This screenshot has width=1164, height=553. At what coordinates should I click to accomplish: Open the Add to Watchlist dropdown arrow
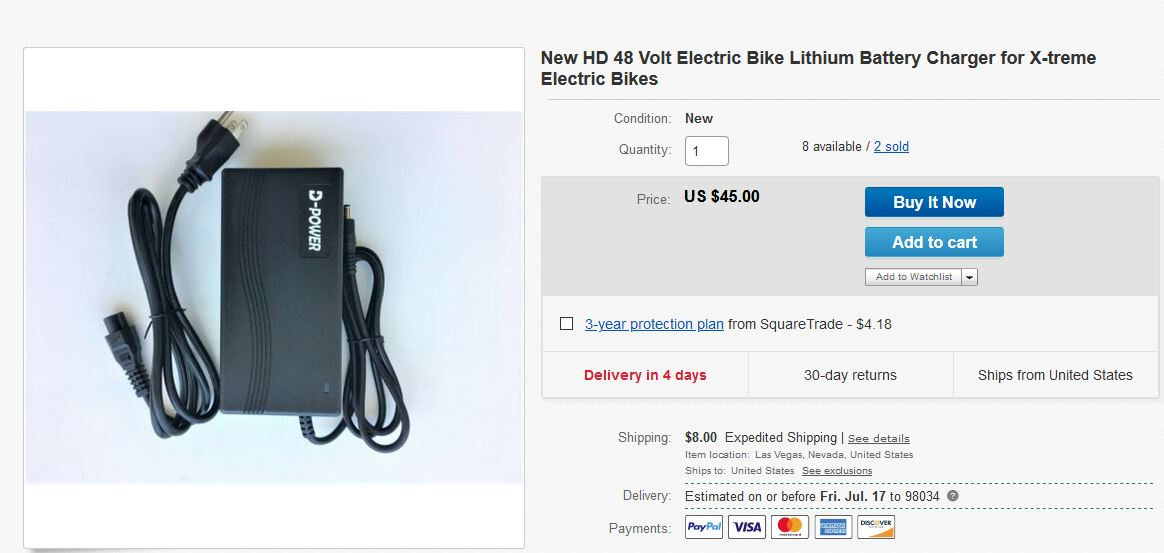(x=969, y=277)
